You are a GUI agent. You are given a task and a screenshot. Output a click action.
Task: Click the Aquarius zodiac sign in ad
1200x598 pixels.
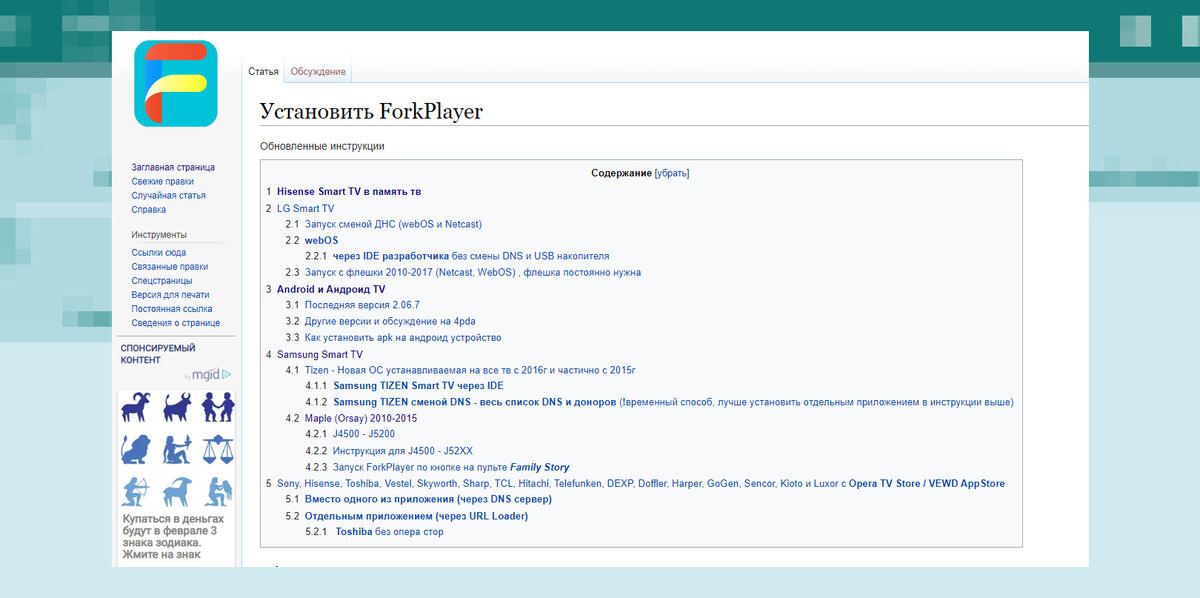coord(217,491)
